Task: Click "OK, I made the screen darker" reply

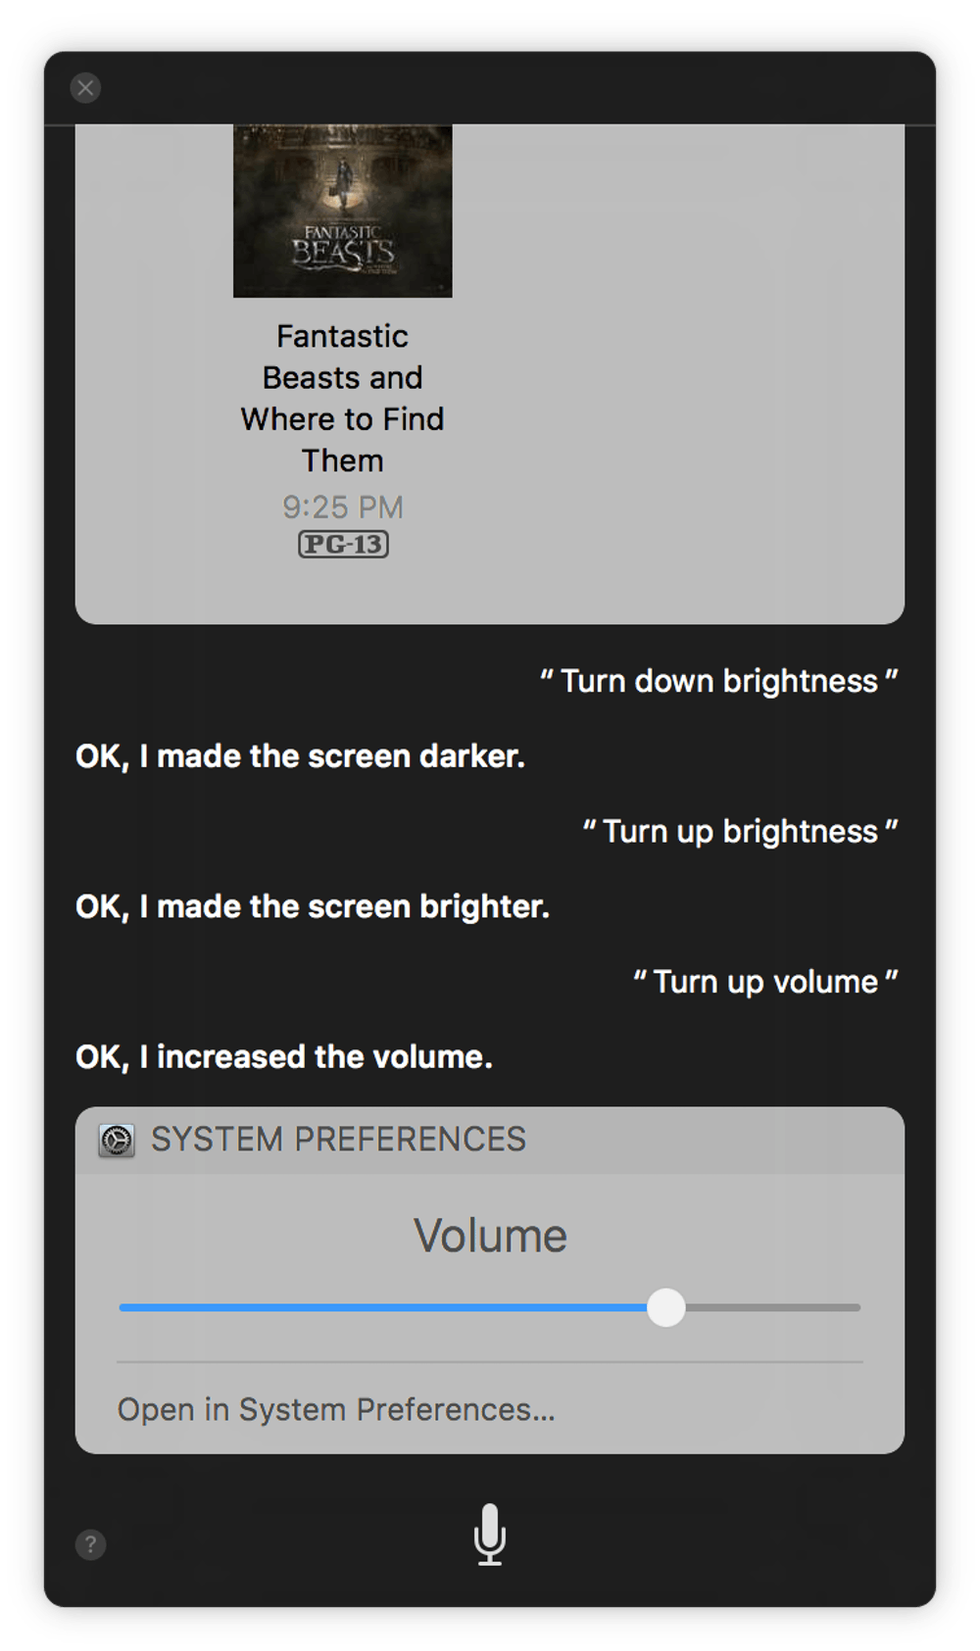Action: 300,756
